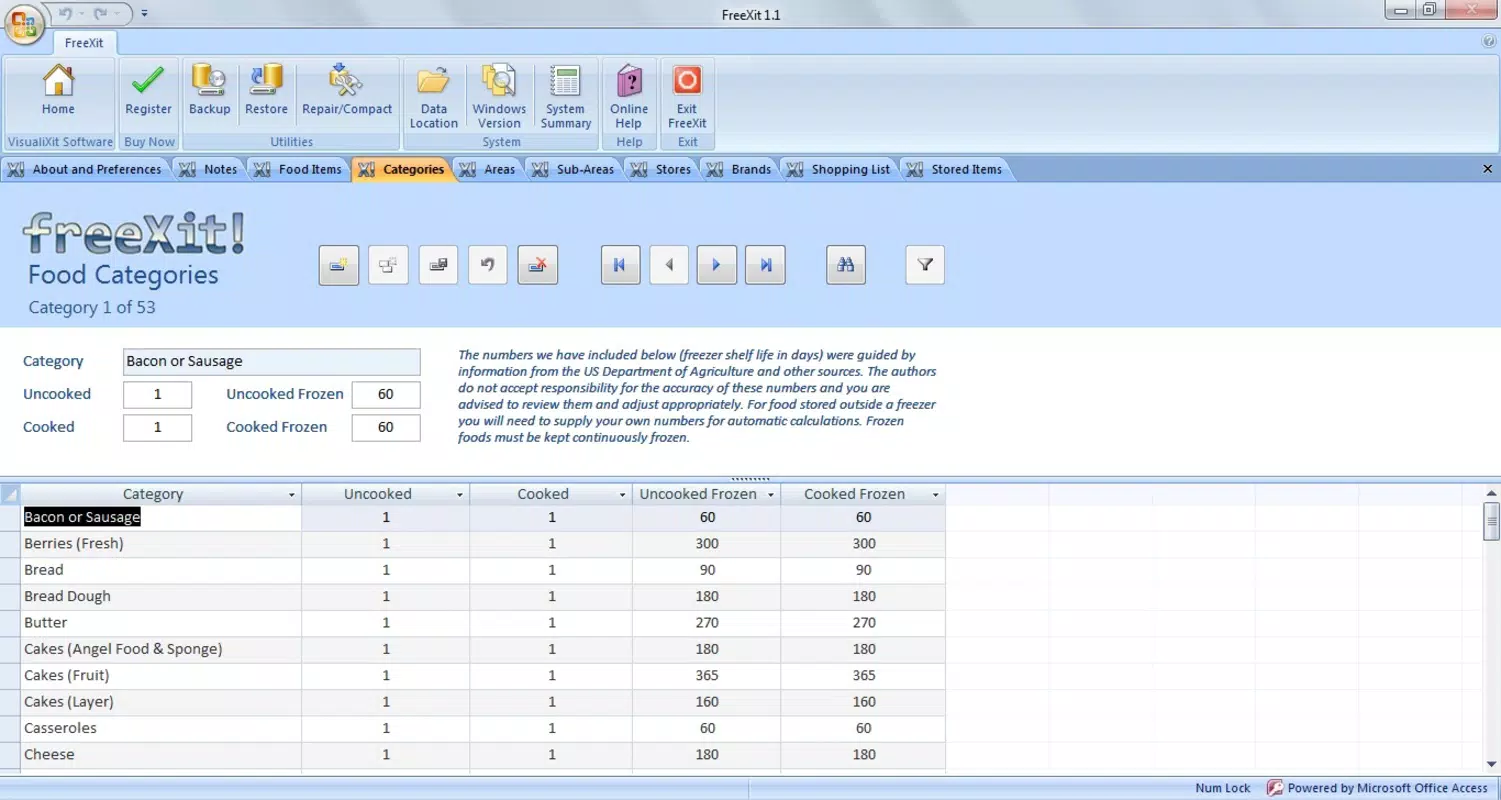
Task: Select the FreeXit ribbon tab
Action: 84,43
